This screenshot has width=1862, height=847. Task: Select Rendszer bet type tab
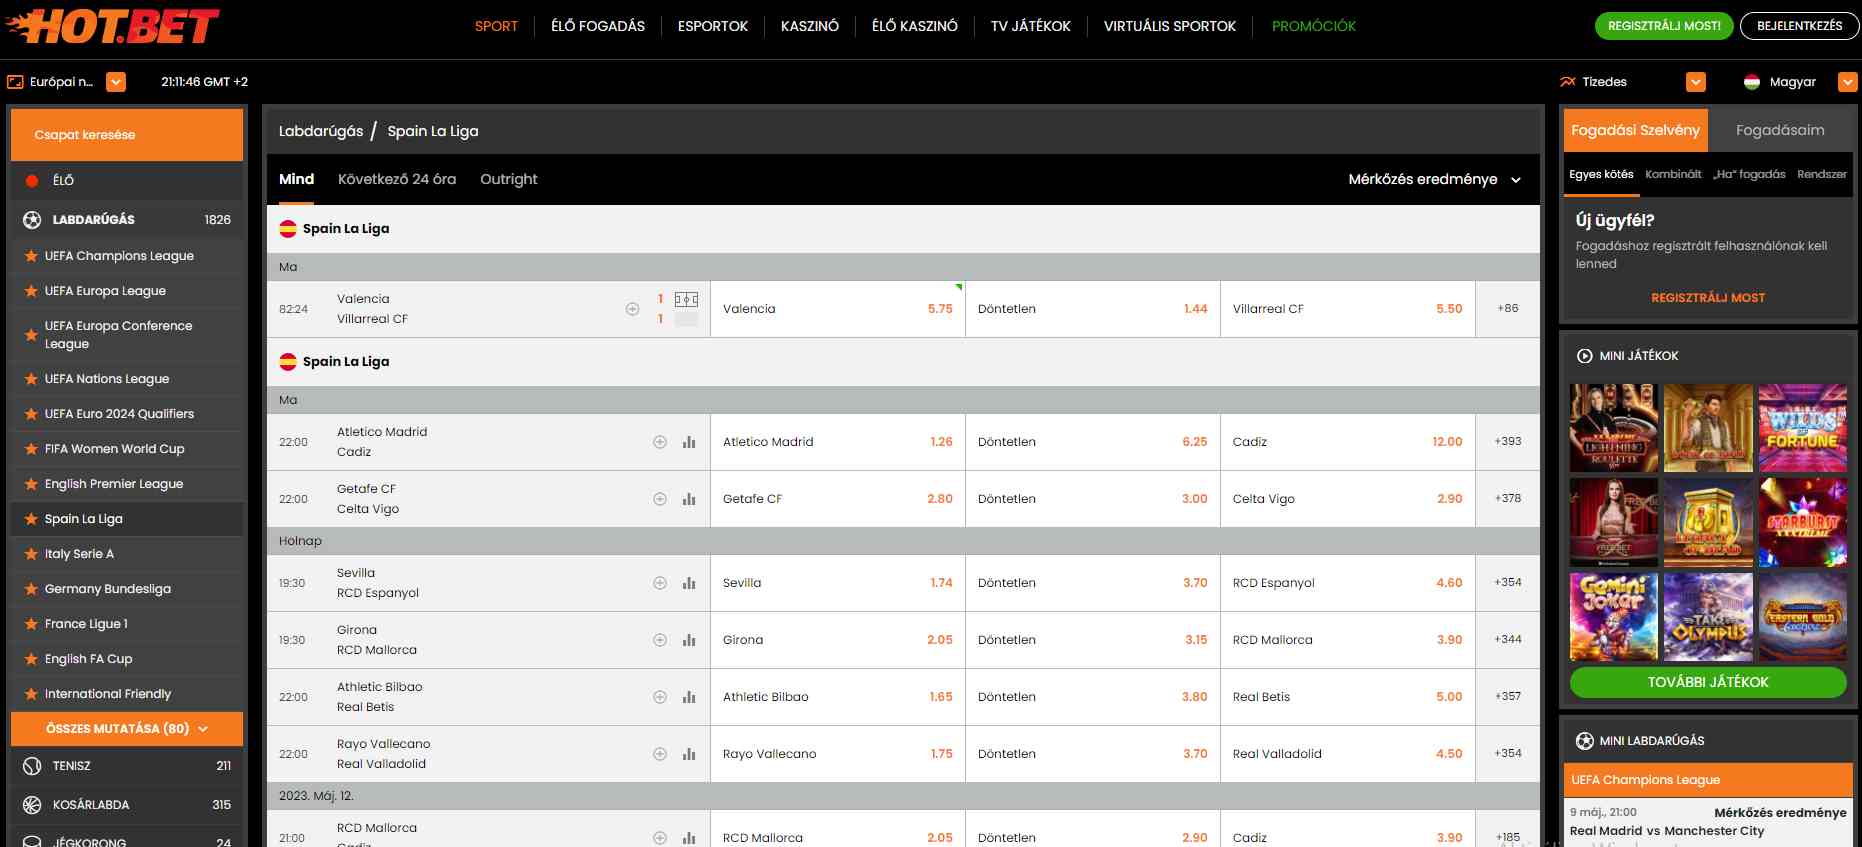click(1822, 174)
